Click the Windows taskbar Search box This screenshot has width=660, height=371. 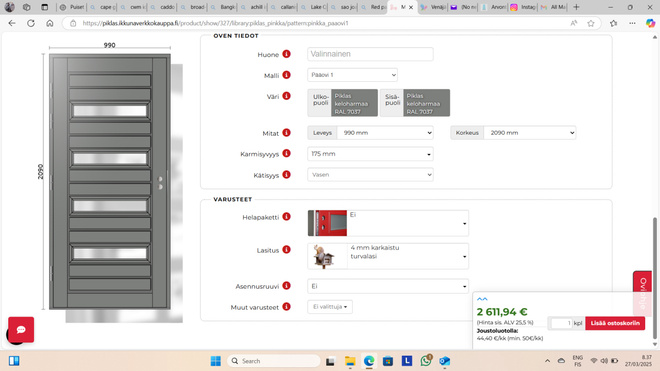coord(274,361)
